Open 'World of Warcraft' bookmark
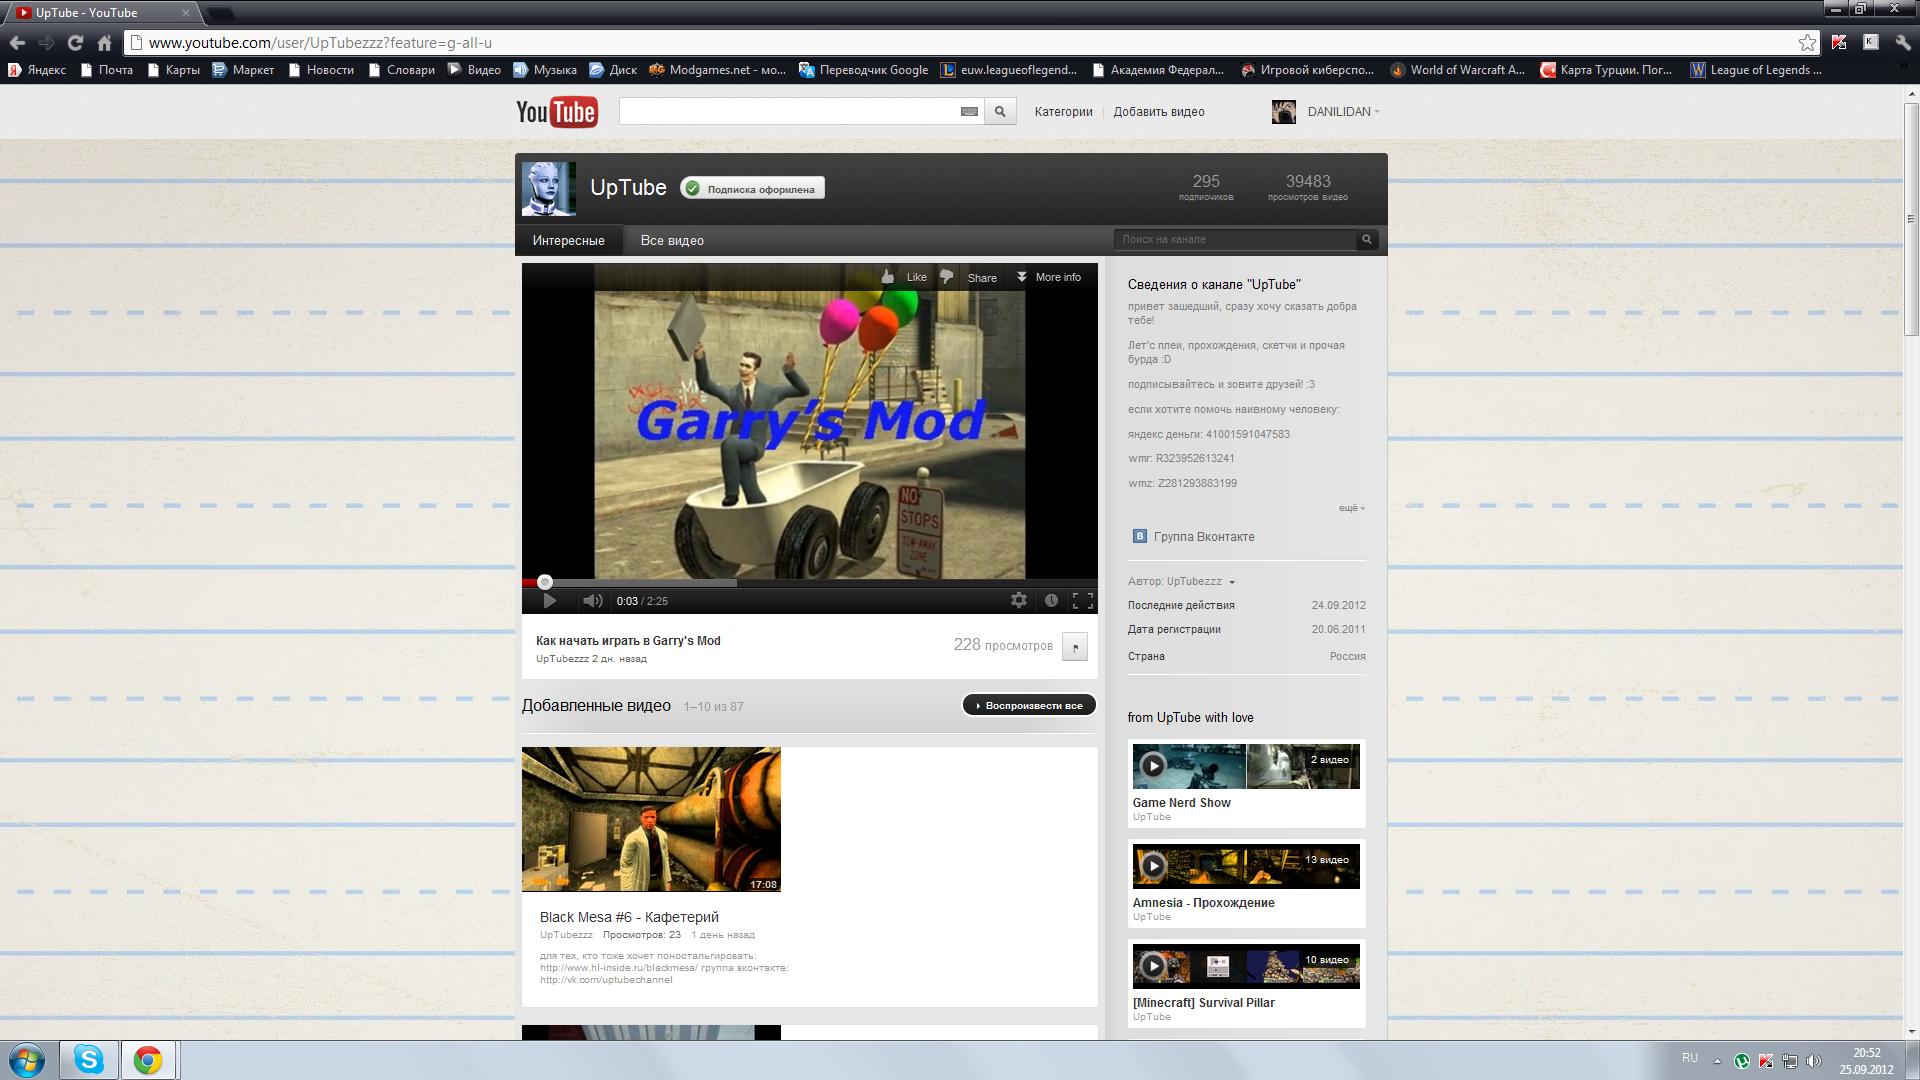 pos(1457,70)
